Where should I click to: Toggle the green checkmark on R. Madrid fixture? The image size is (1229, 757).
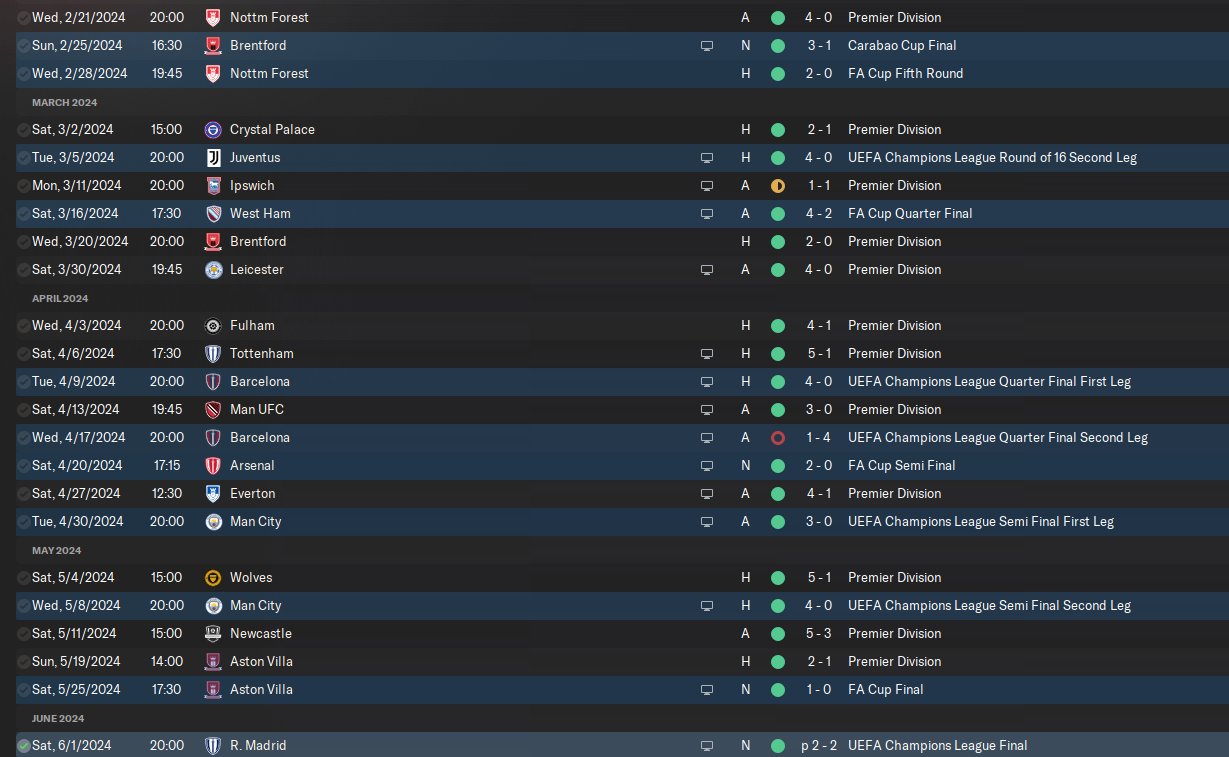[24, 745]
